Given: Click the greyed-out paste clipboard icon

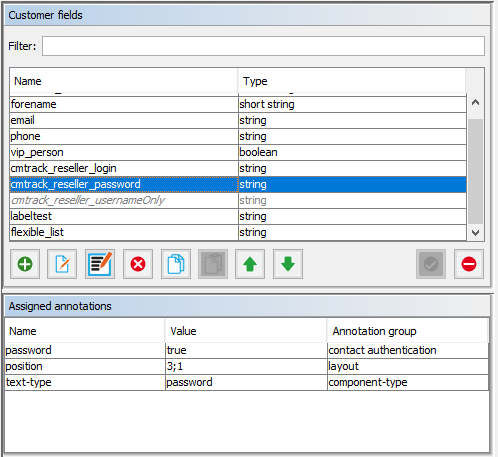Looking at the screenshot, I should tap(213, 264).
